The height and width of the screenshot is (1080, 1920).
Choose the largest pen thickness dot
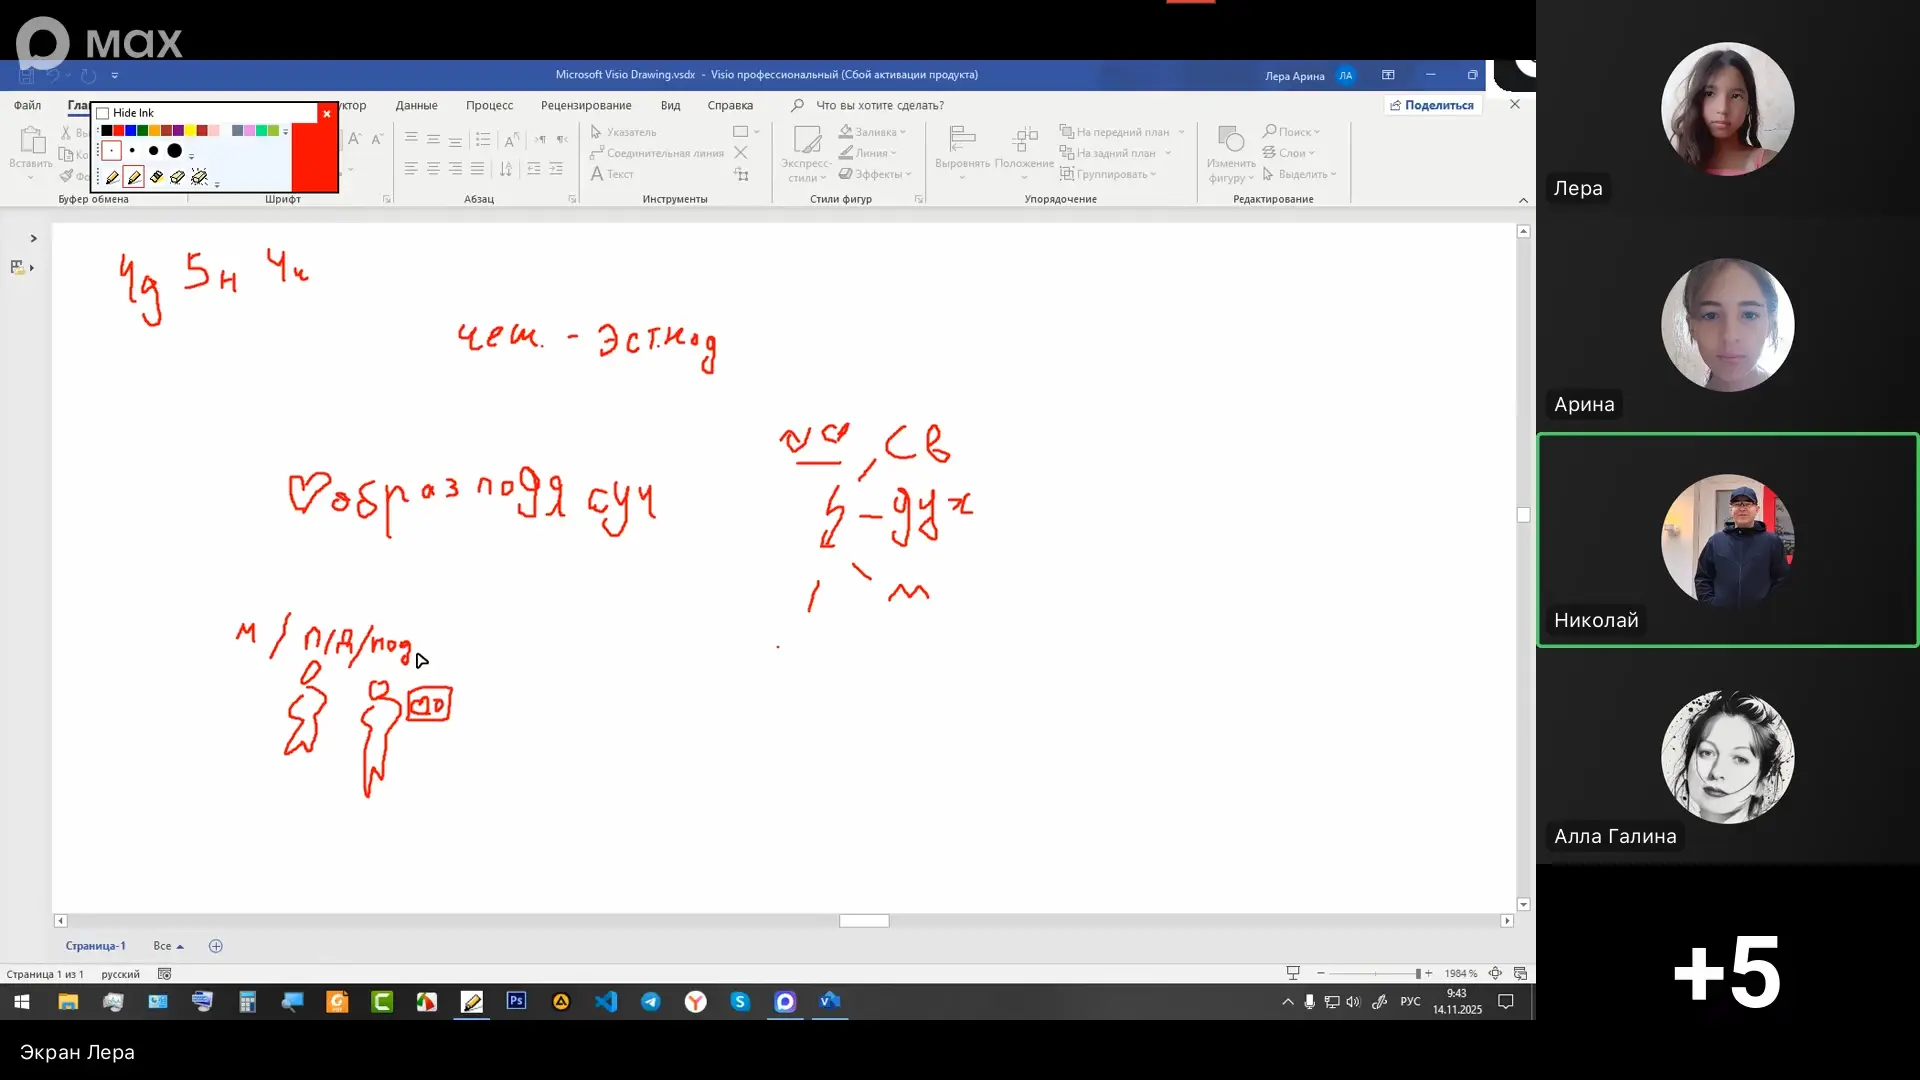[175, 151]
